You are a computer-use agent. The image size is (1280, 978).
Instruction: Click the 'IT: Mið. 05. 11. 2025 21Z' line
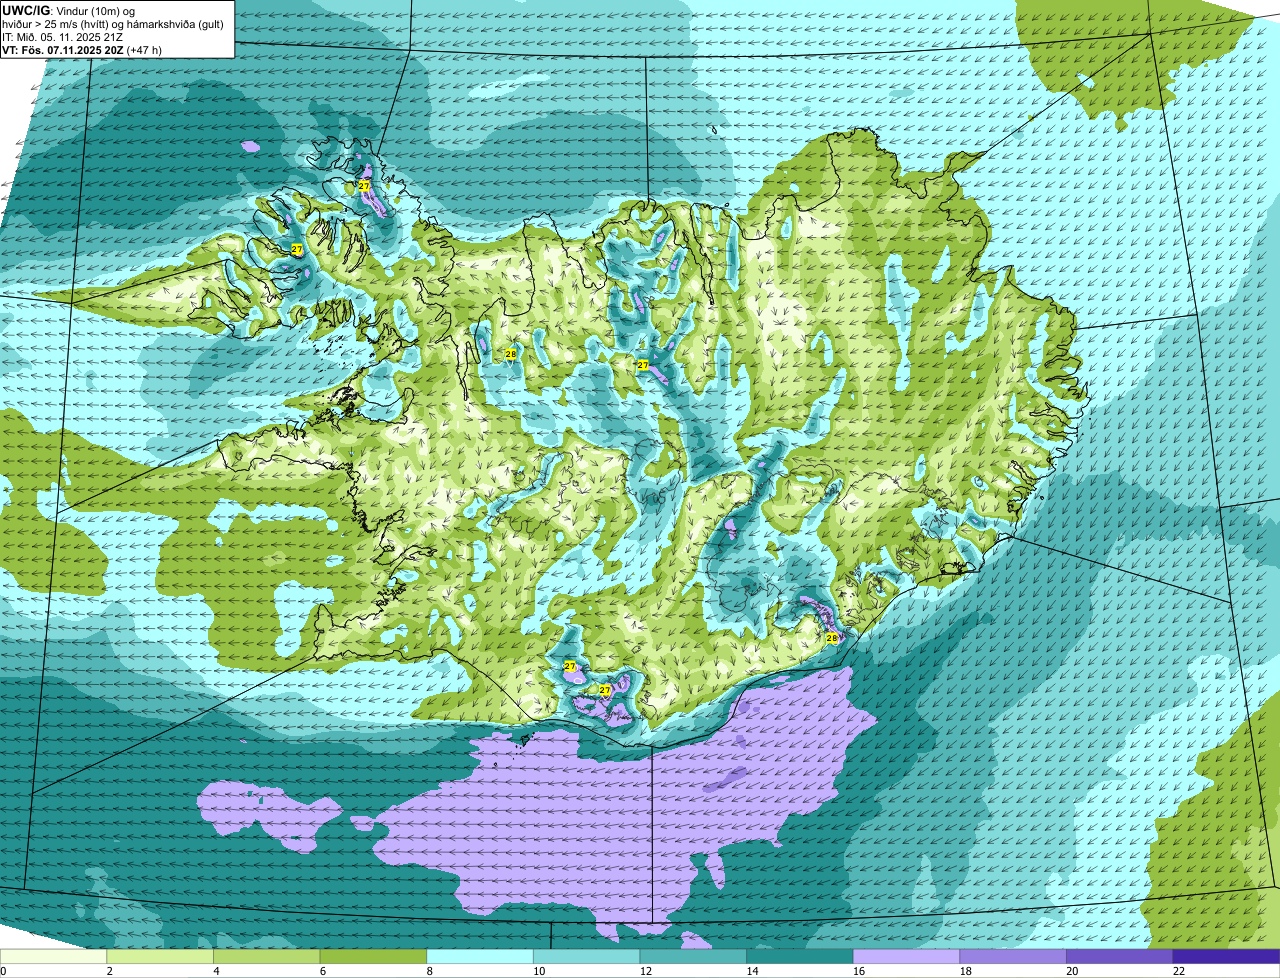[63, 36]
